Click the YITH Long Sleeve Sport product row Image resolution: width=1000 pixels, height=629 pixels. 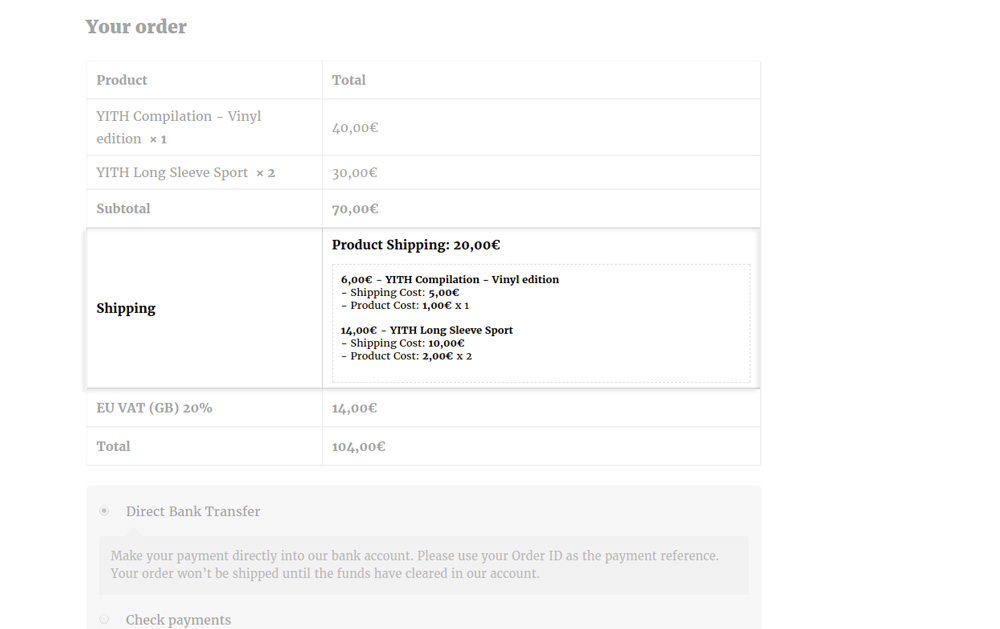tap(172, 173)
